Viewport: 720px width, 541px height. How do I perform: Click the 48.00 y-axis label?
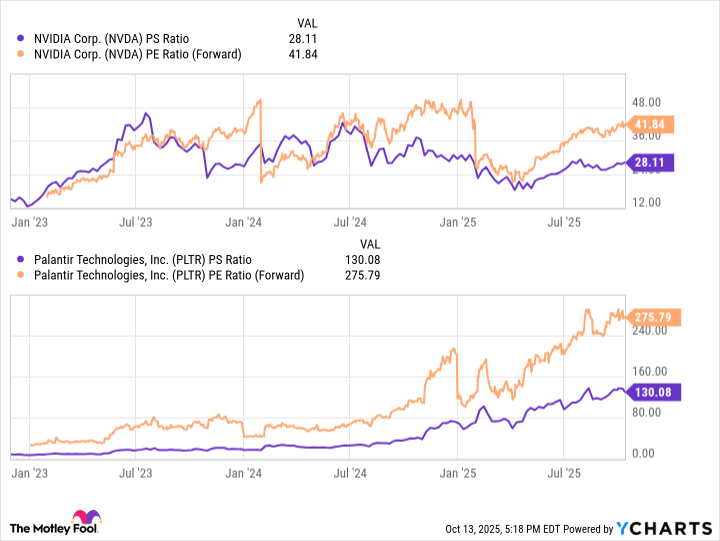coord(649,102)
